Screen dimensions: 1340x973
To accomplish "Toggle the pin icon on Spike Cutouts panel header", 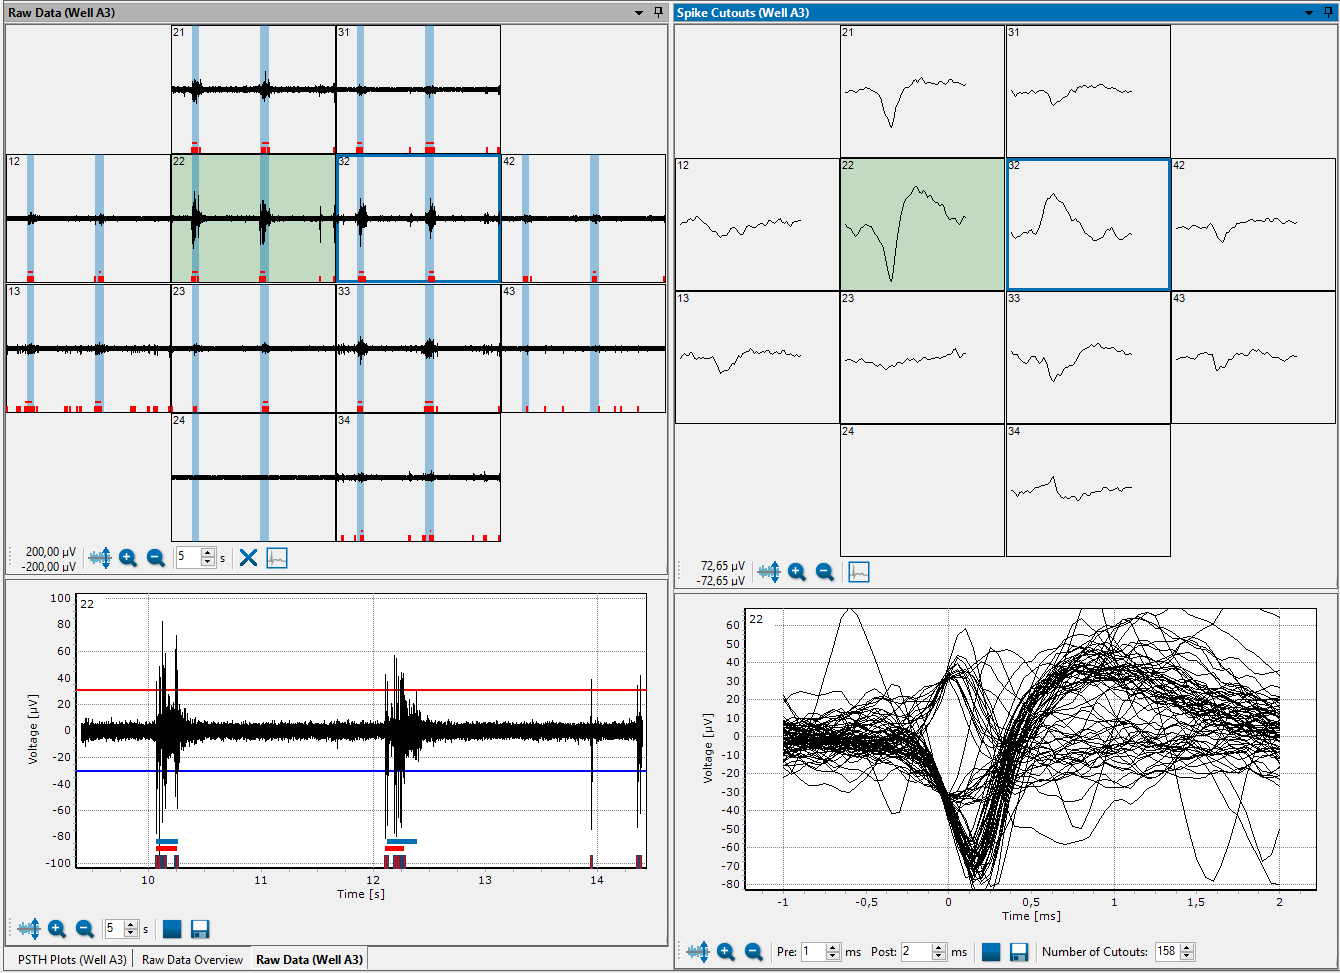I will click(x=1328, y=13).
